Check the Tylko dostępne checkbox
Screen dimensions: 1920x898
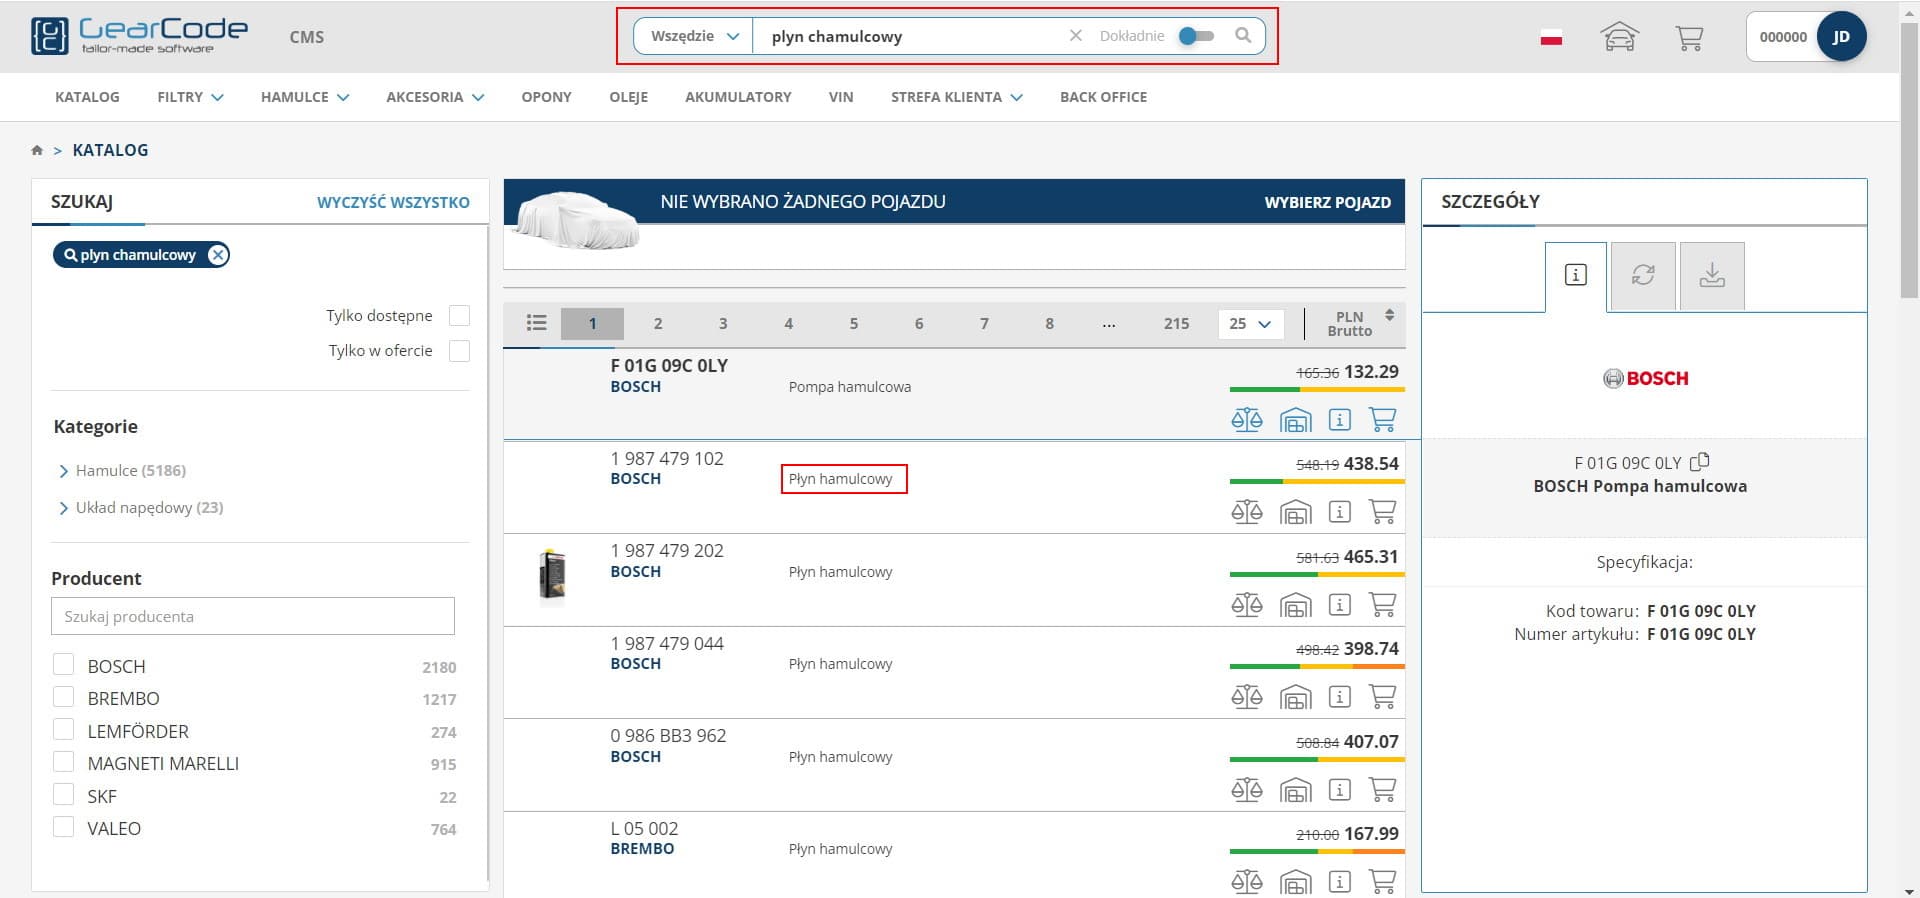click(459, 316)
